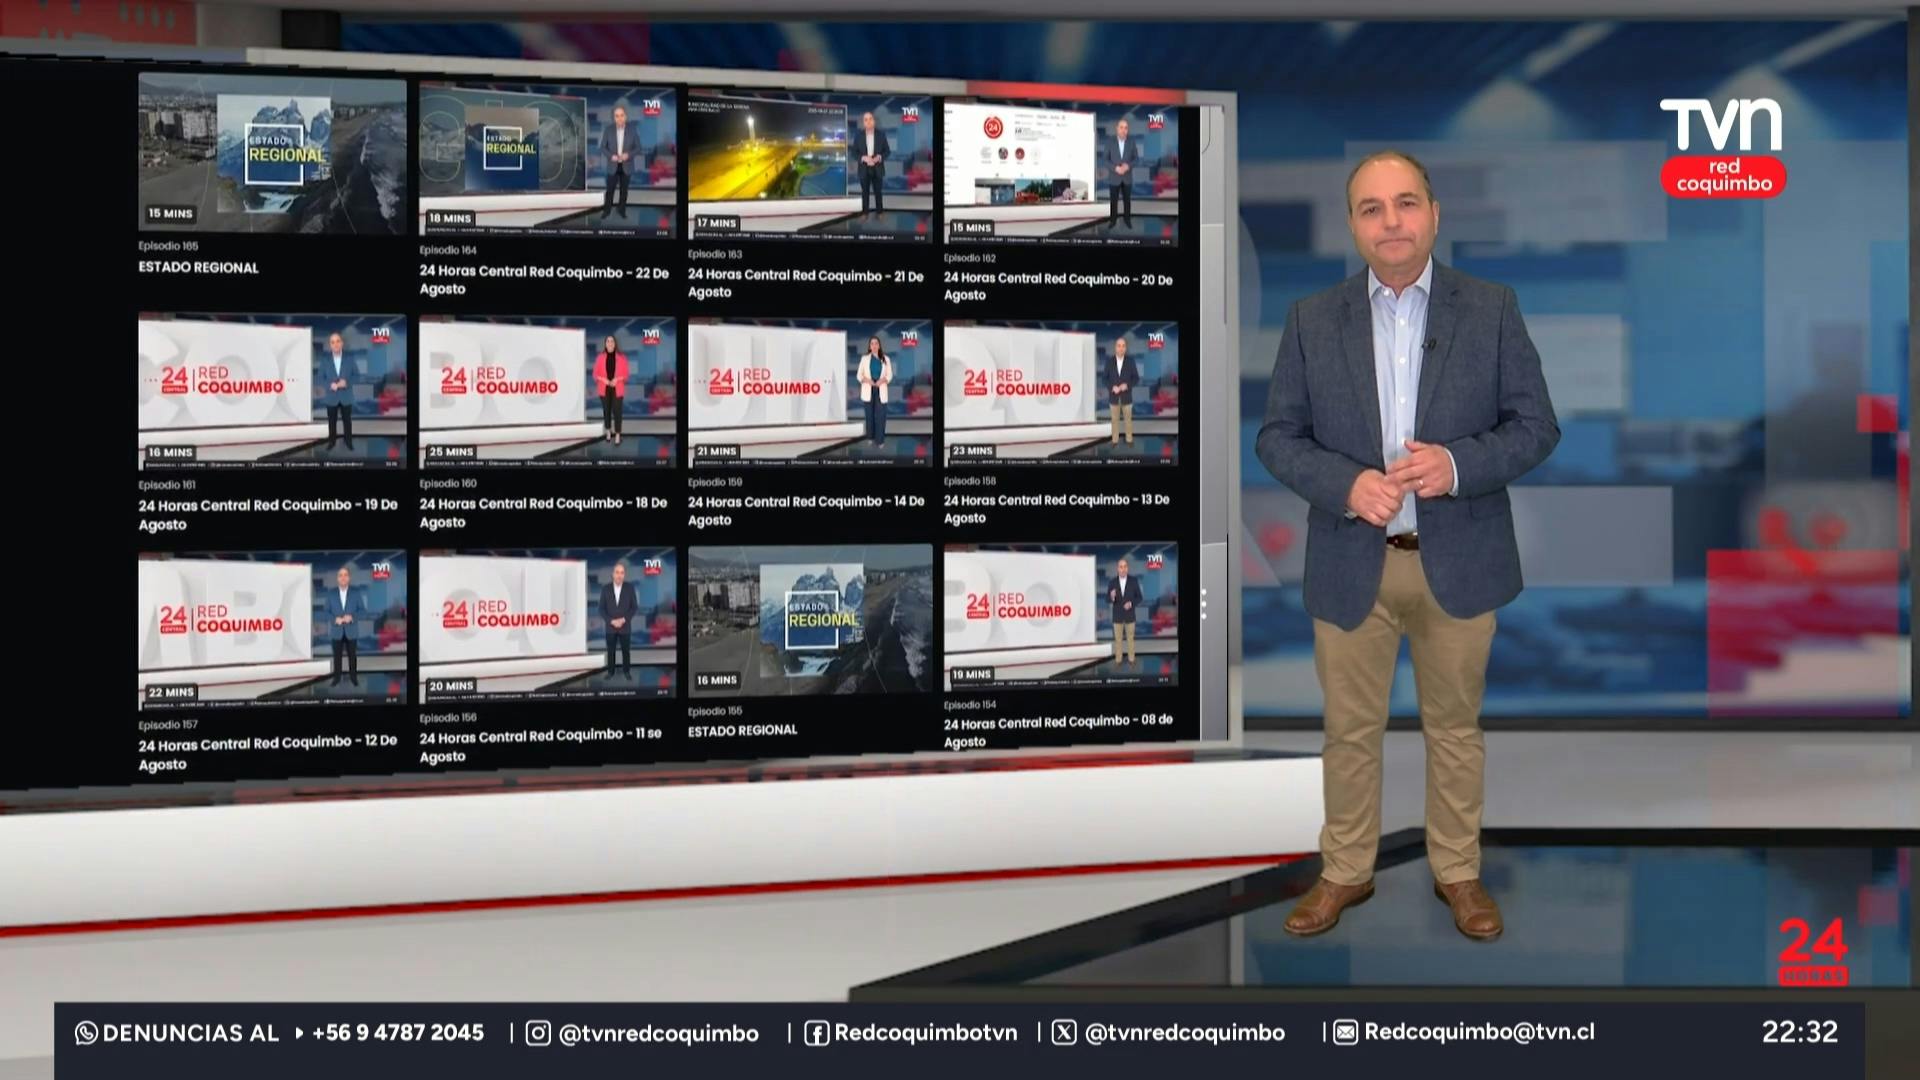Click the 'Episodio 155' label
Viewport: 1920px width, 1080px height.
(x=715, y=712)
